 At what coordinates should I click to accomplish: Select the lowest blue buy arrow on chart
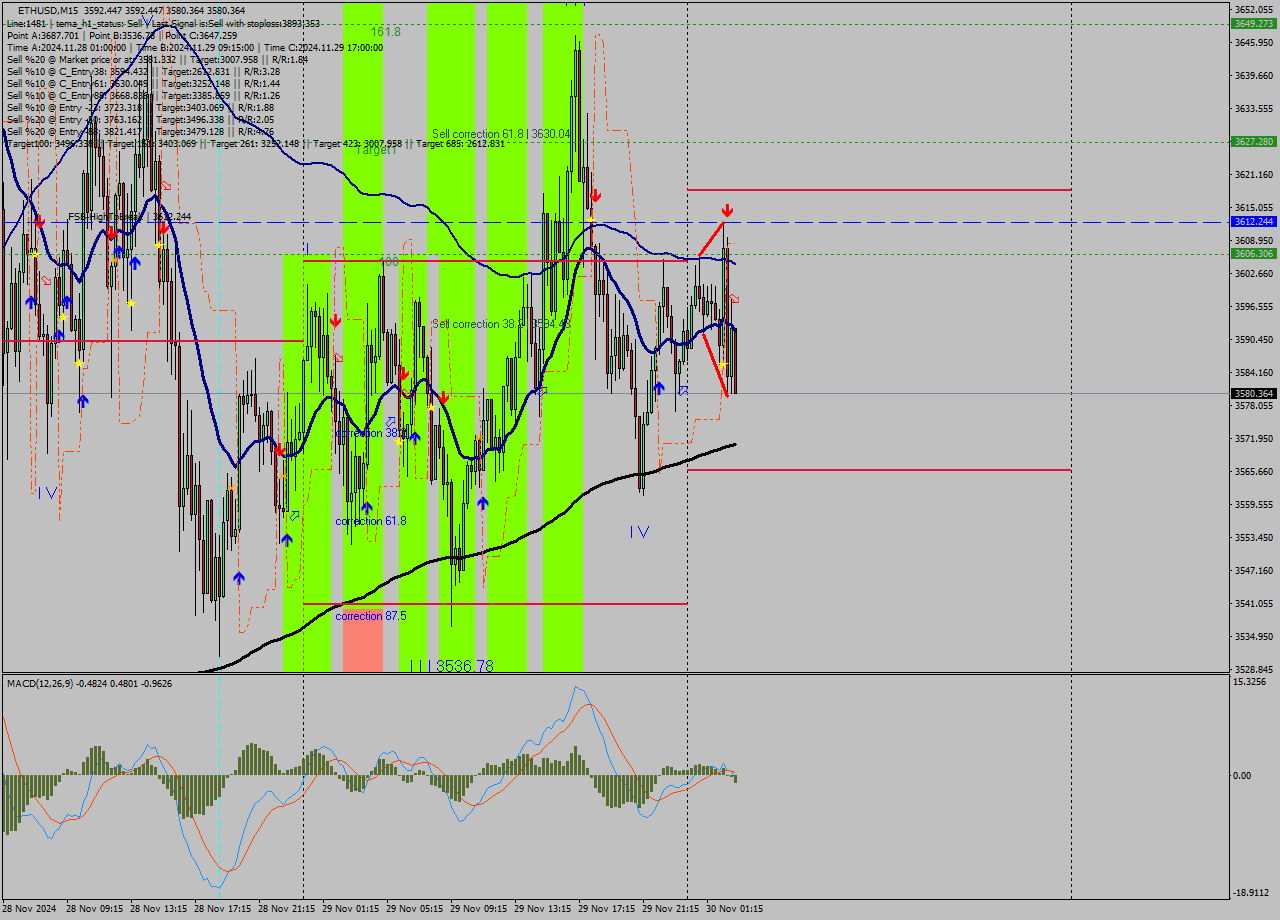[x=239, y=578]
